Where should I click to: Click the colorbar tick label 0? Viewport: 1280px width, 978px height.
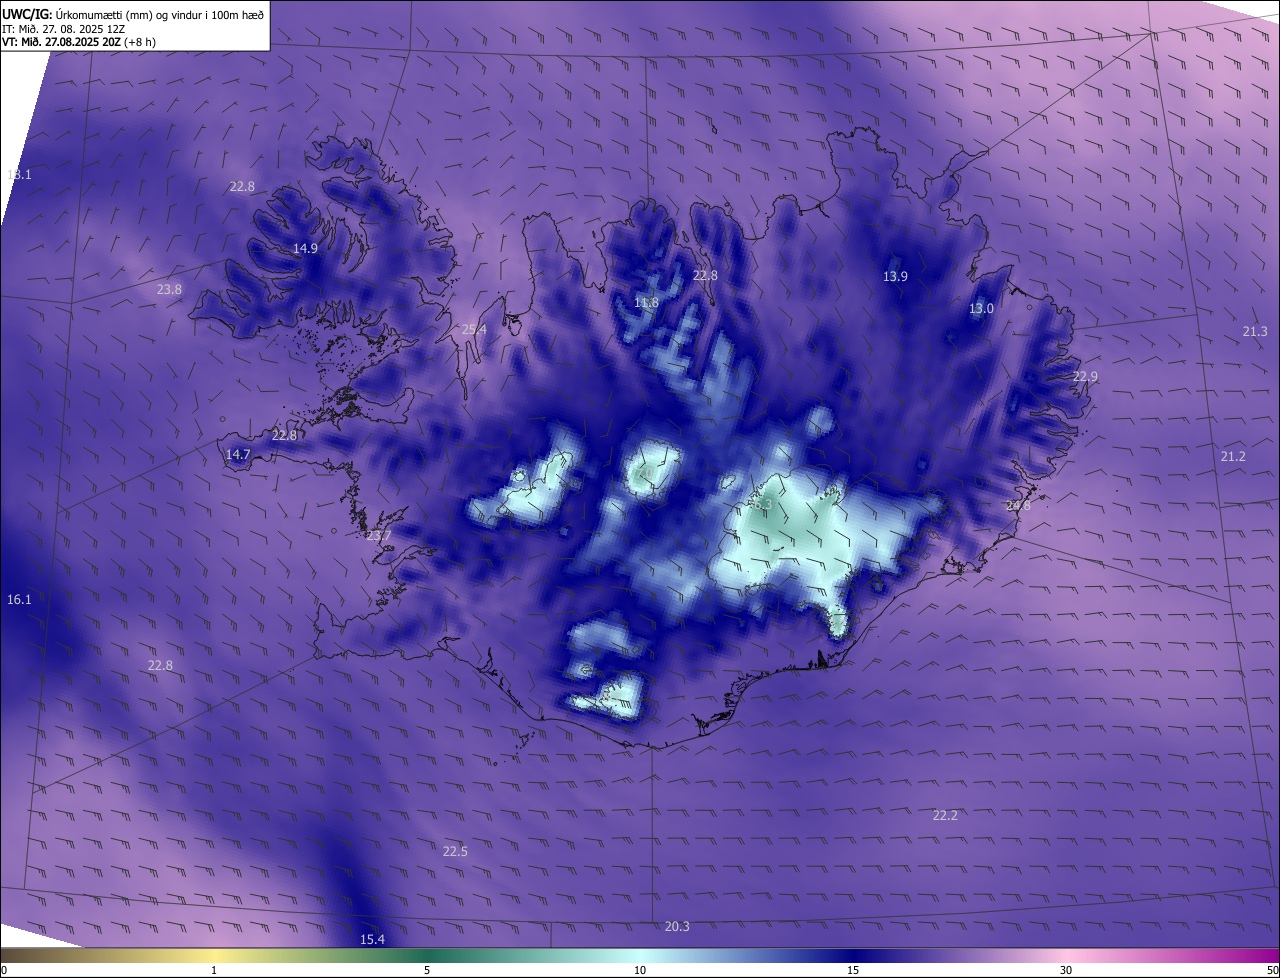coord(4,970)
